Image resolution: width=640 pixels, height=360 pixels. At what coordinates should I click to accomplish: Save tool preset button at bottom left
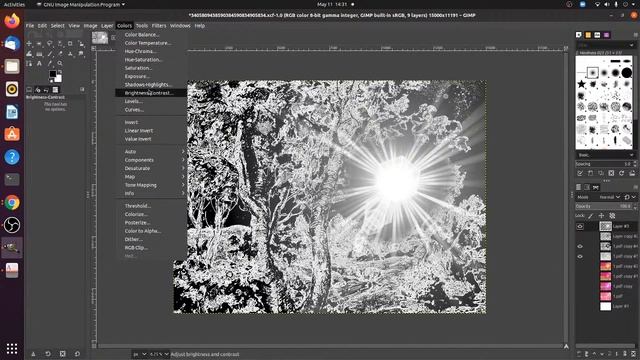33,354
